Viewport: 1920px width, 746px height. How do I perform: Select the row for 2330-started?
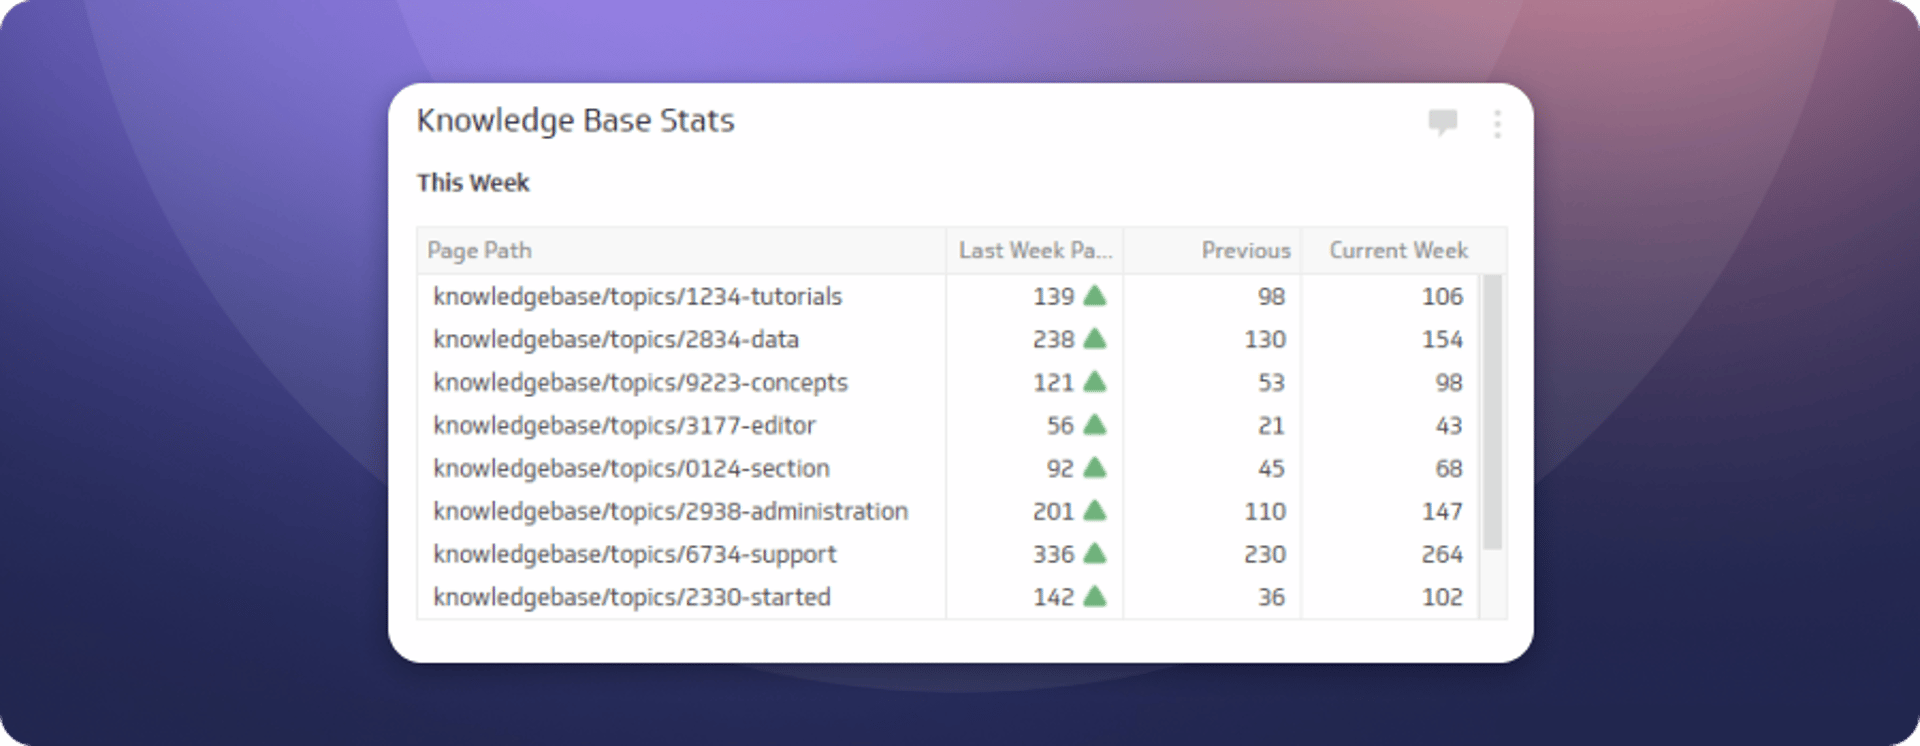coord(631,597)
